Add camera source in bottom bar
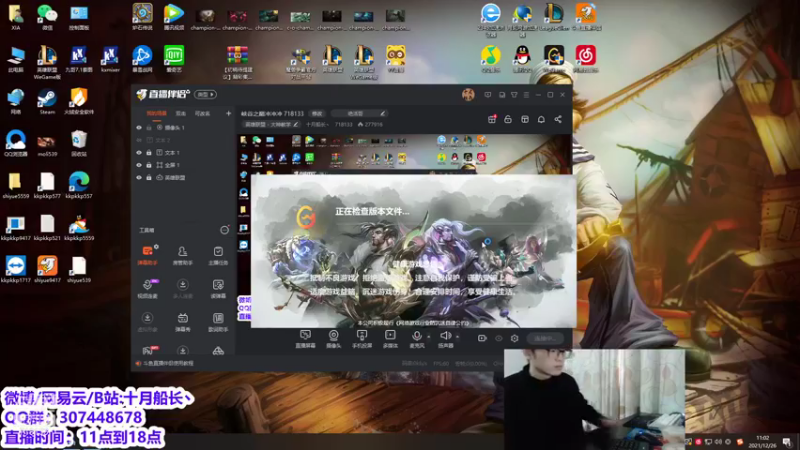Screen dimensions: 800x450 point(333,338)
